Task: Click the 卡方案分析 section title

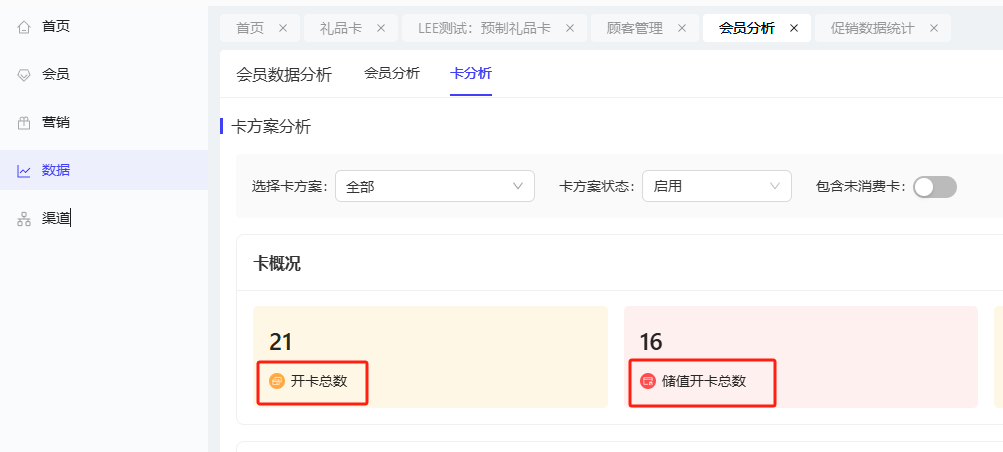Action: [x=271, y=127]
